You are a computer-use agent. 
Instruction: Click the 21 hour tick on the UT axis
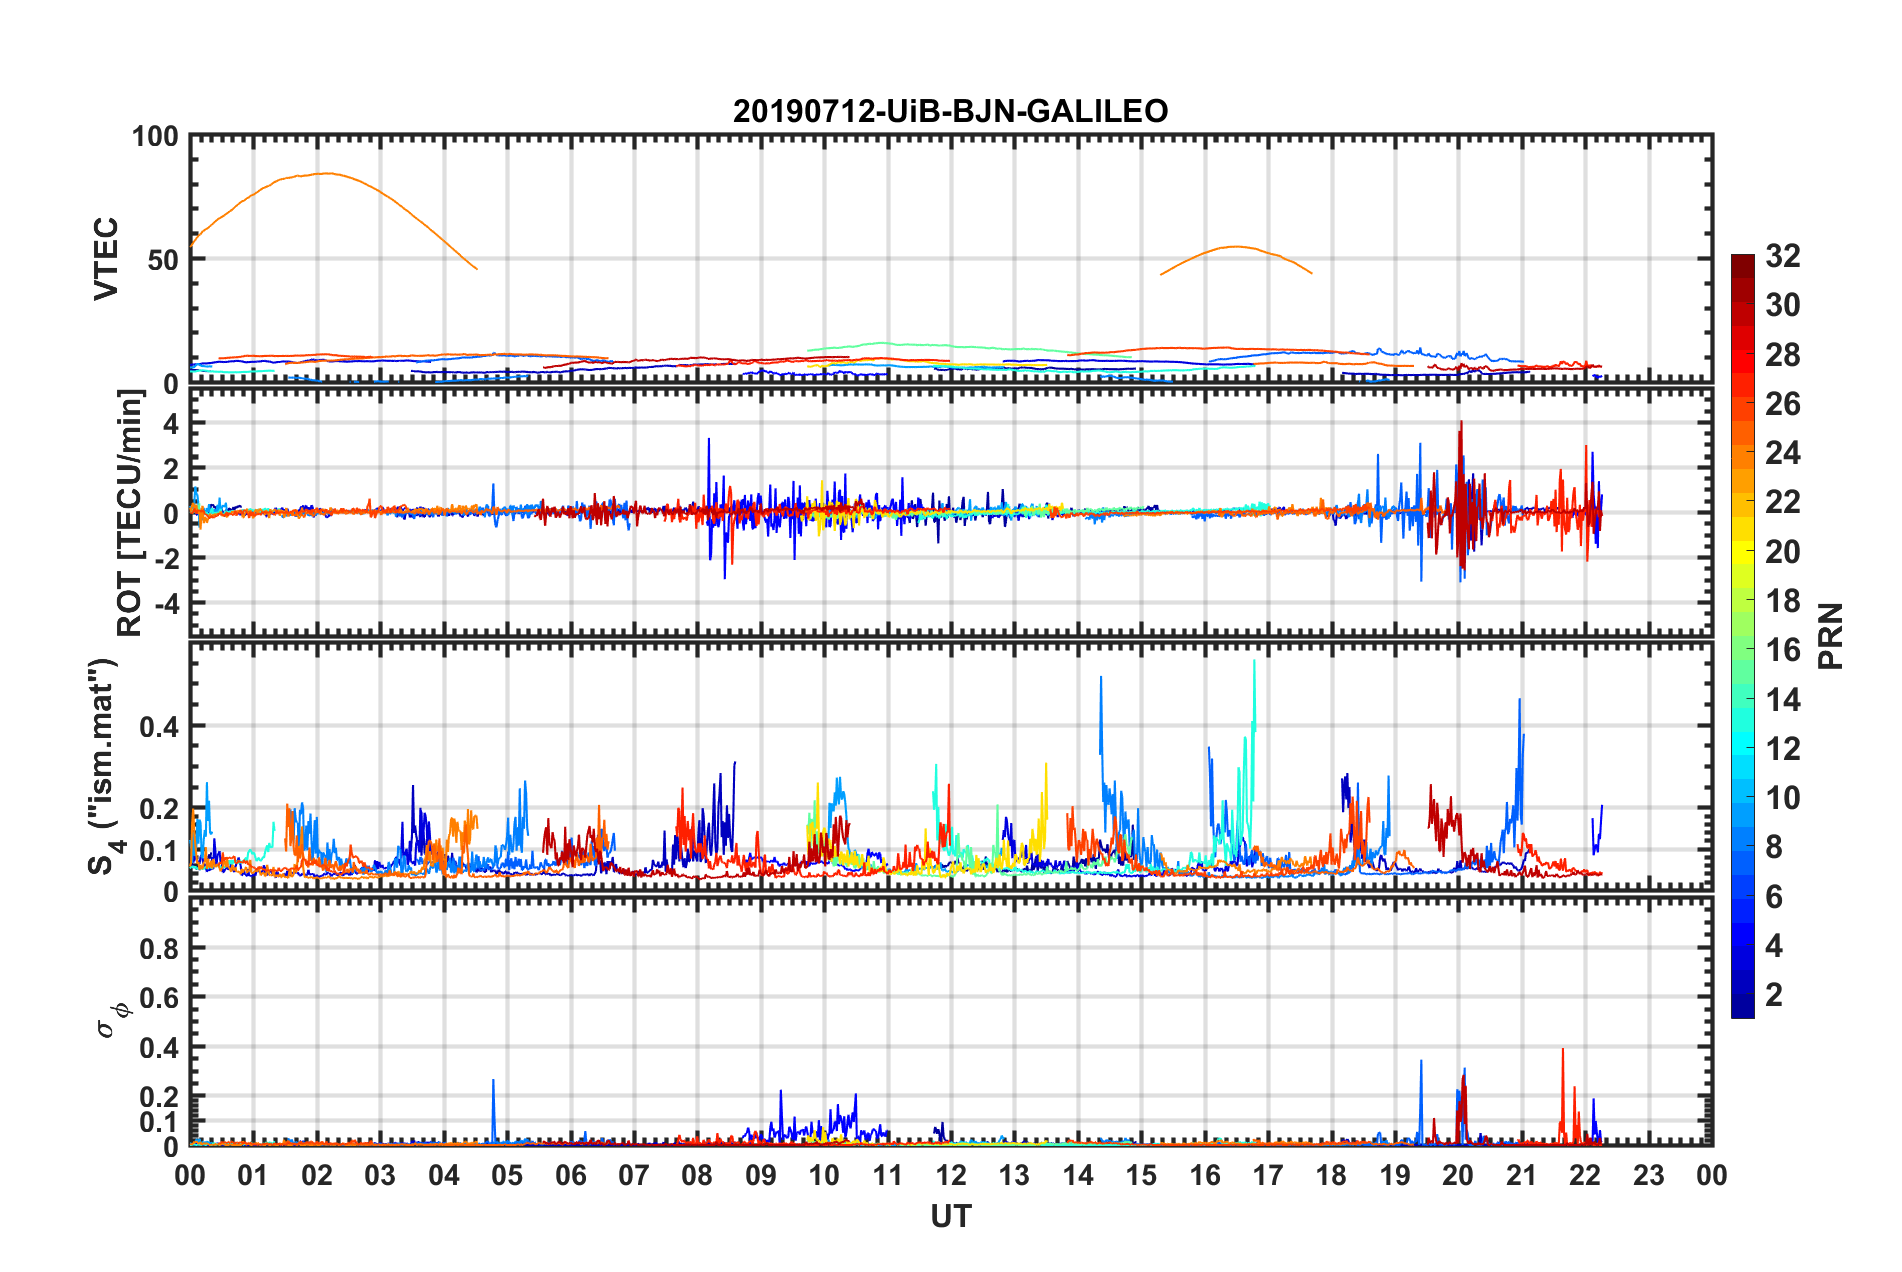pos(1522,1175)
